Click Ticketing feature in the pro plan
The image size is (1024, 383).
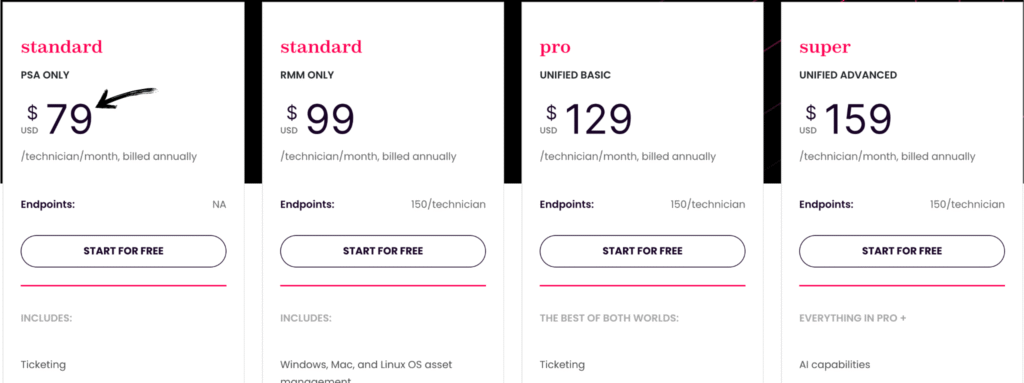(x=562, y=365)
